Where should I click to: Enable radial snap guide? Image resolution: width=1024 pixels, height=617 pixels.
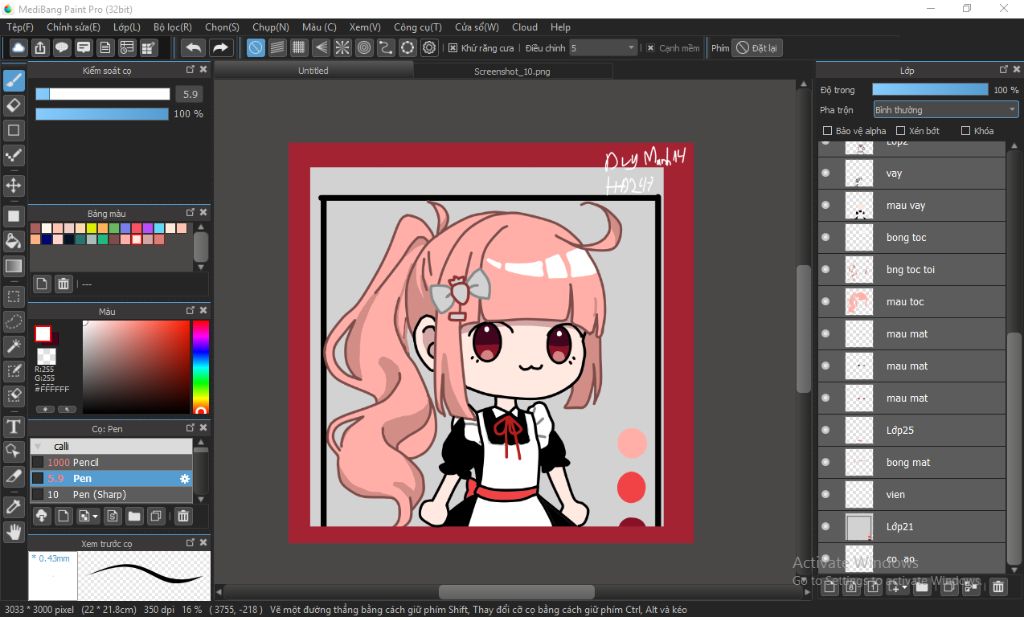coord(342,48)
